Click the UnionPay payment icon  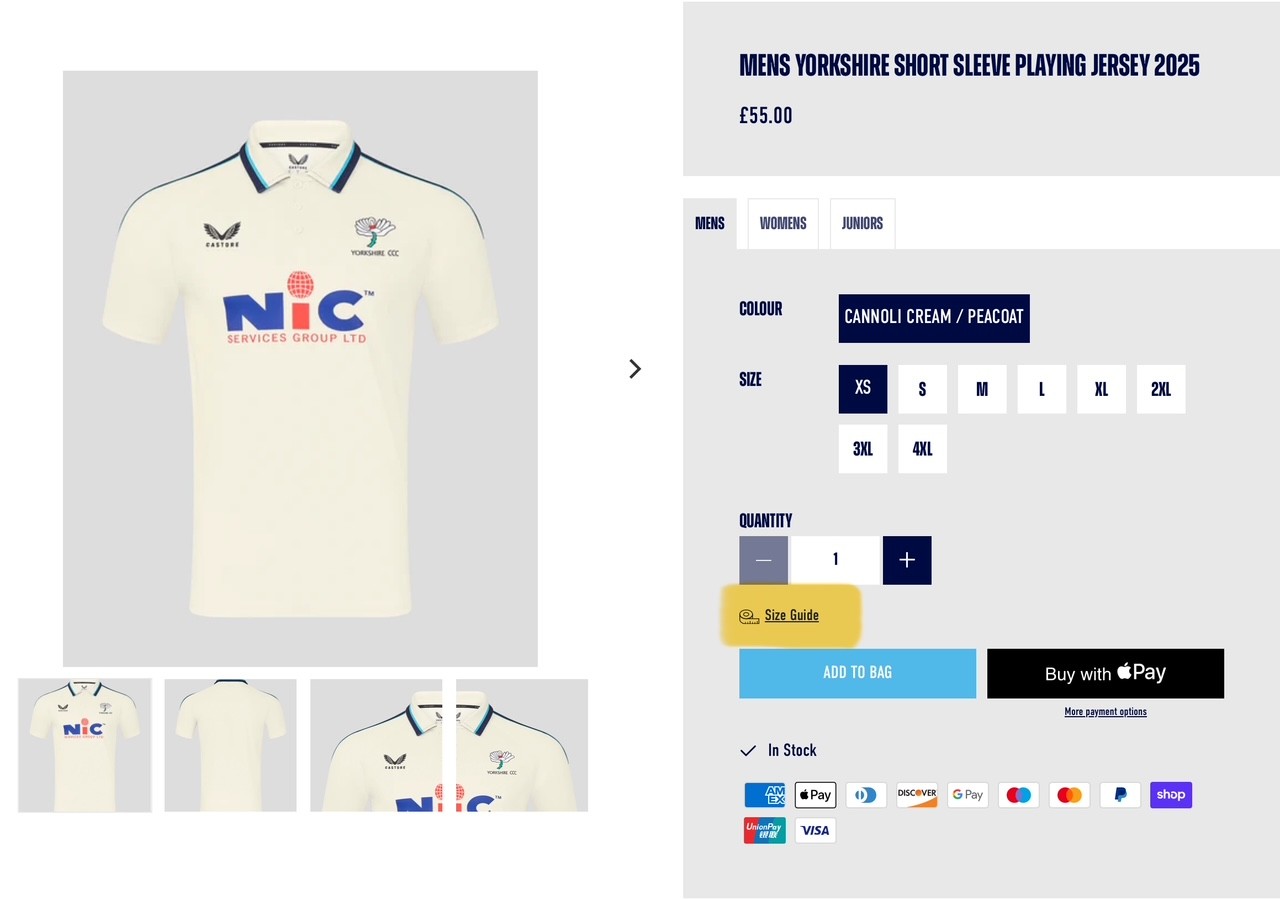pos(765,830)
